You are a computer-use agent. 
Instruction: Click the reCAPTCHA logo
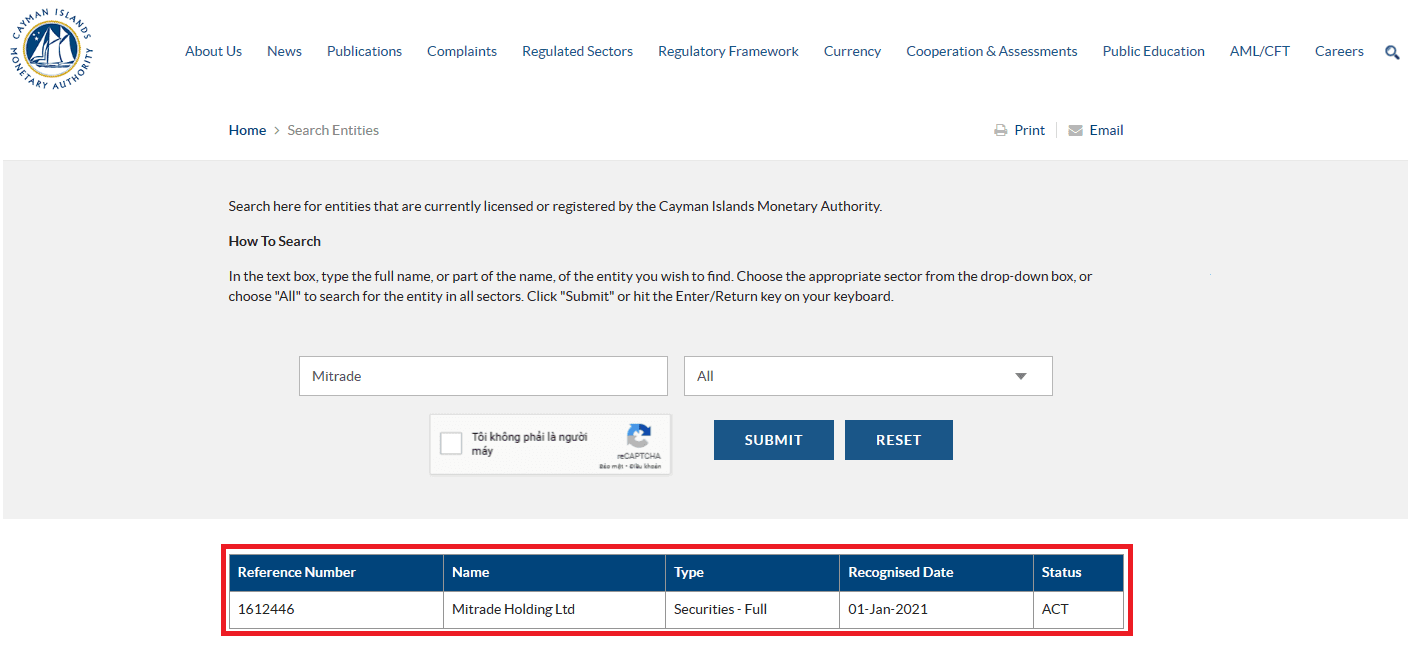pyautogui.click(x=639, y=437)
